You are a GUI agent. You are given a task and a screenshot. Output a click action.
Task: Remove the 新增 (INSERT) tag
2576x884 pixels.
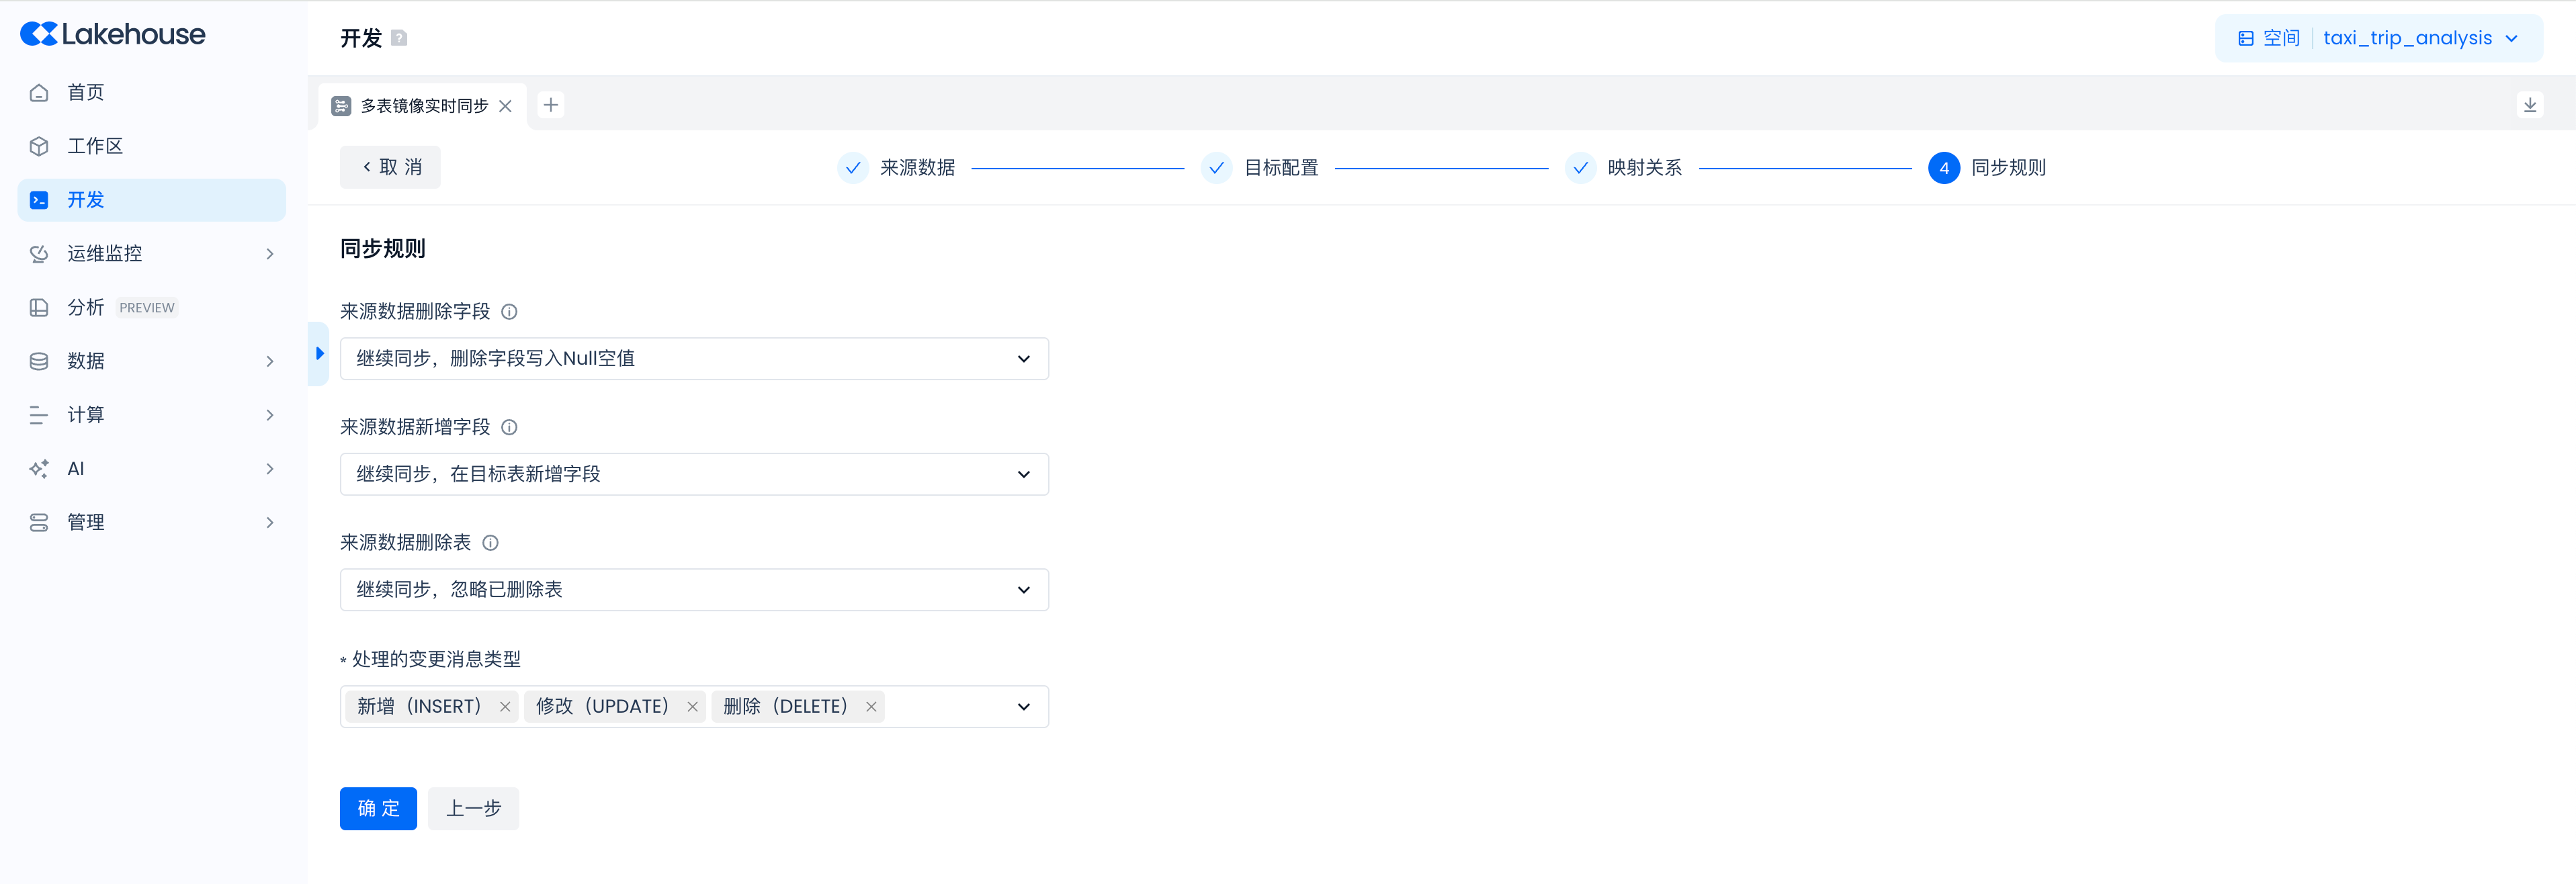click(505, 707)
